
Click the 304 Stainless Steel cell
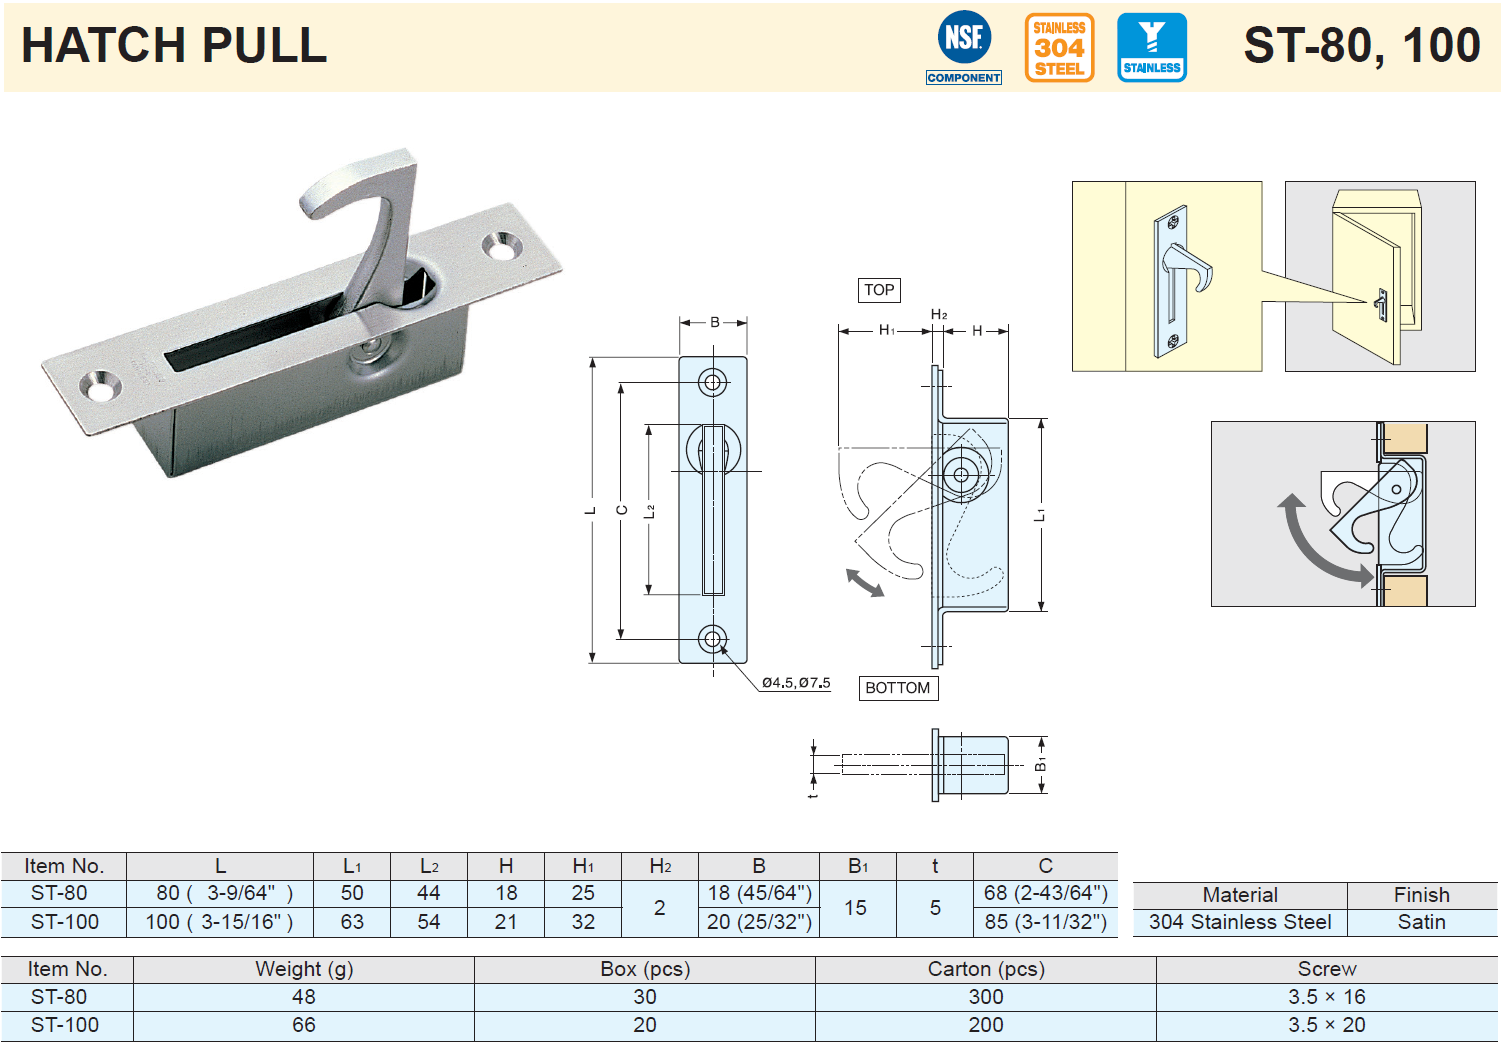1240,922
